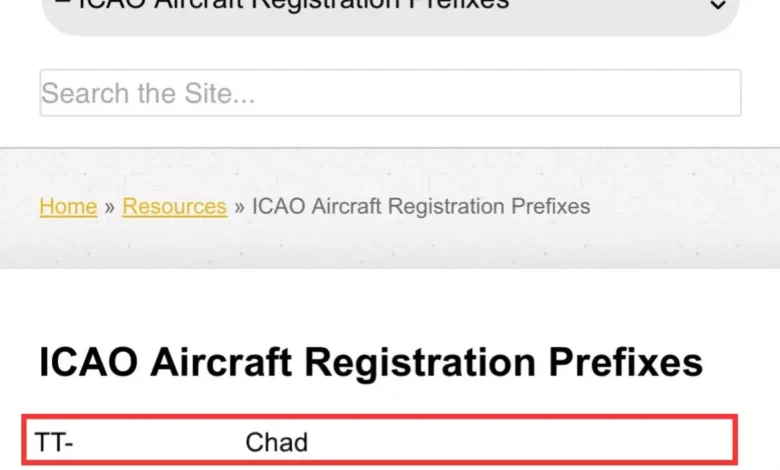Go to the Home breadcrumb link
Viewport: 780px width, 470px height.
tap(68, 206)
